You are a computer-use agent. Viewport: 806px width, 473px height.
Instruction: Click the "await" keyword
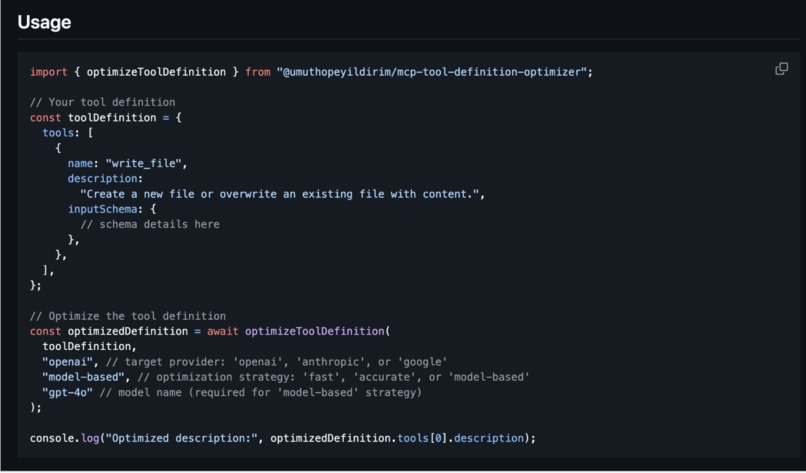pos(223,331)
